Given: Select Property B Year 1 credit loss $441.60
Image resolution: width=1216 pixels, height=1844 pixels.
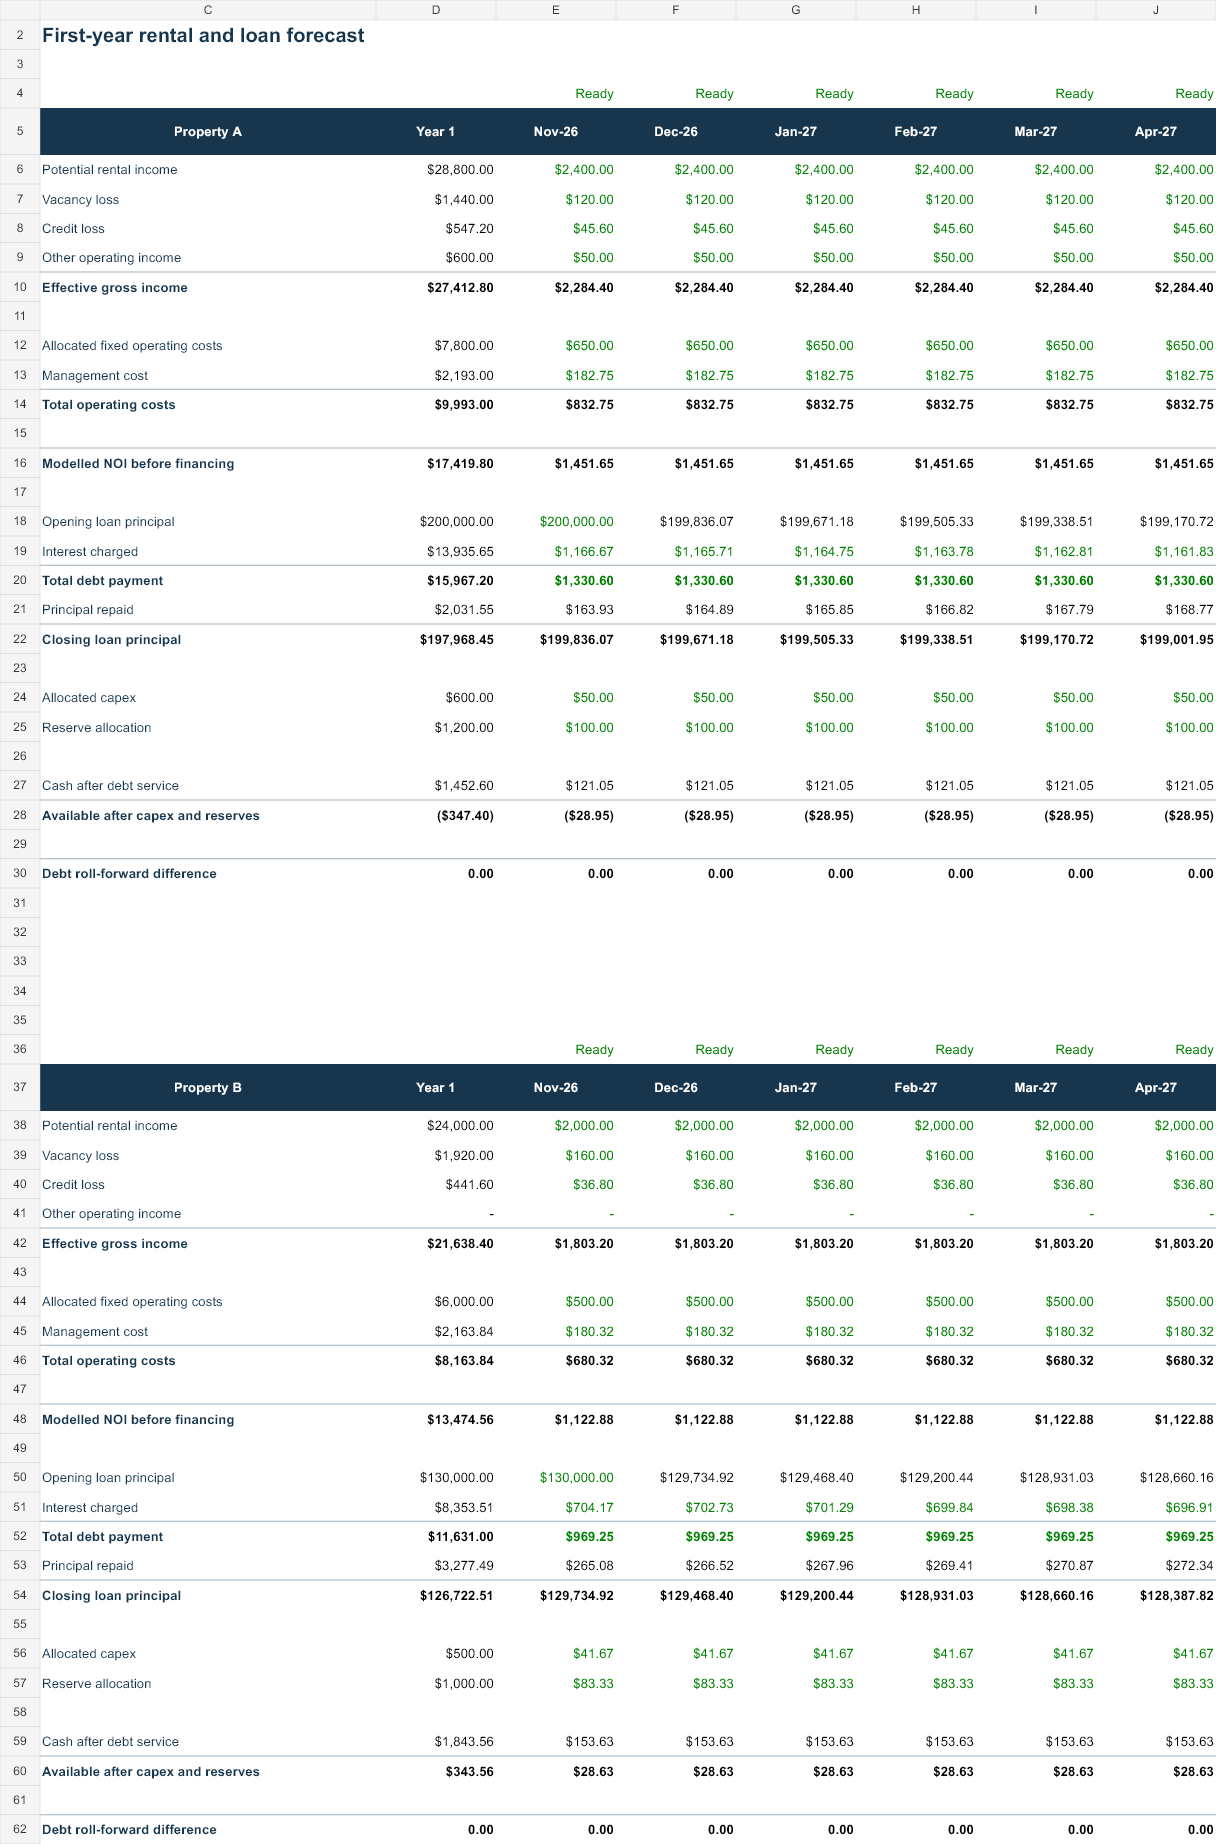Looking at the screenshot, I should [470, 1185].
